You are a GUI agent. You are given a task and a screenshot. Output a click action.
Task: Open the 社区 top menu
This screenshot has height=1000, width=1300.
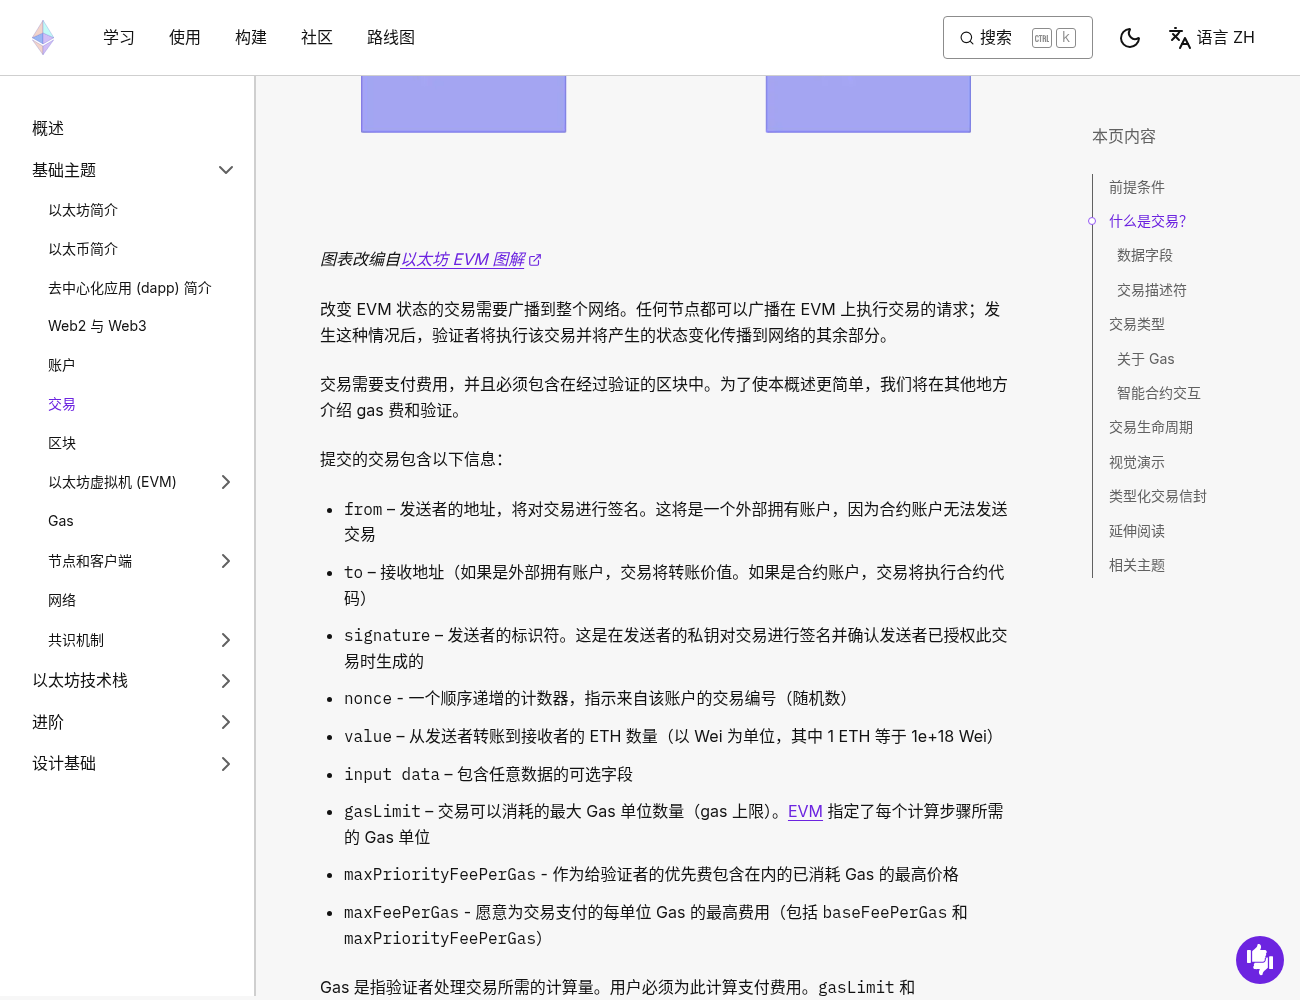(x=317, y=38)
